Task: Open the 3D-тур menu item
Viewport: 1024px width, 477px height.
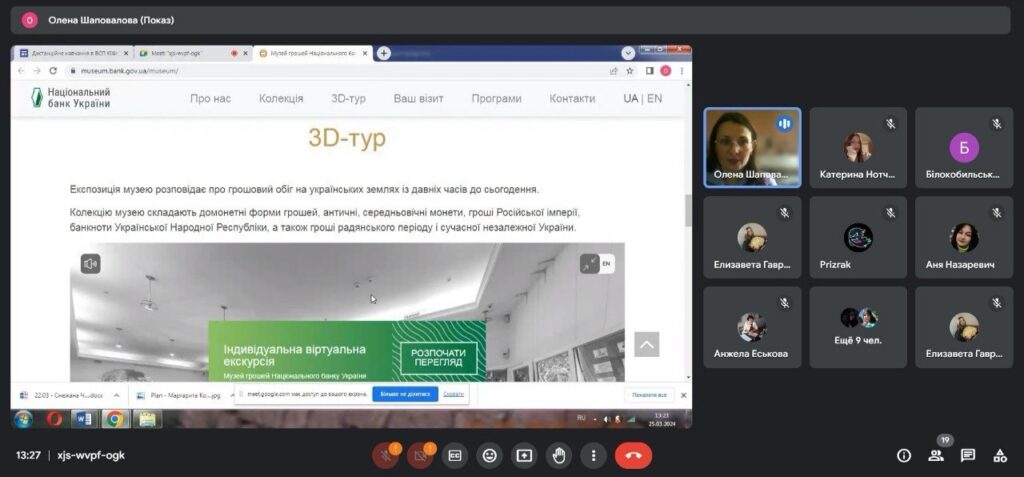Action: pyautogui.click(x=348, y=99)
